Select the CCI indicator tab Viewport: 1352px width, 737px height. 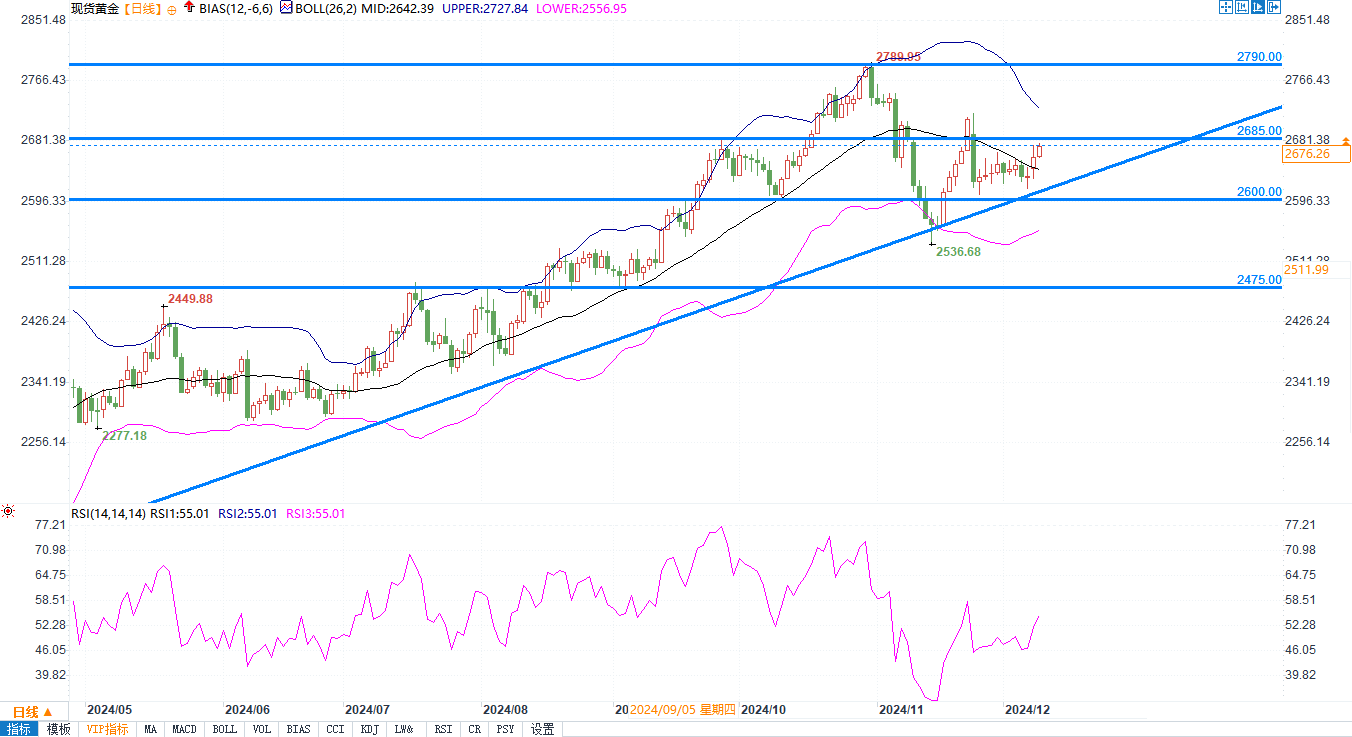click(x=335, y=729)
